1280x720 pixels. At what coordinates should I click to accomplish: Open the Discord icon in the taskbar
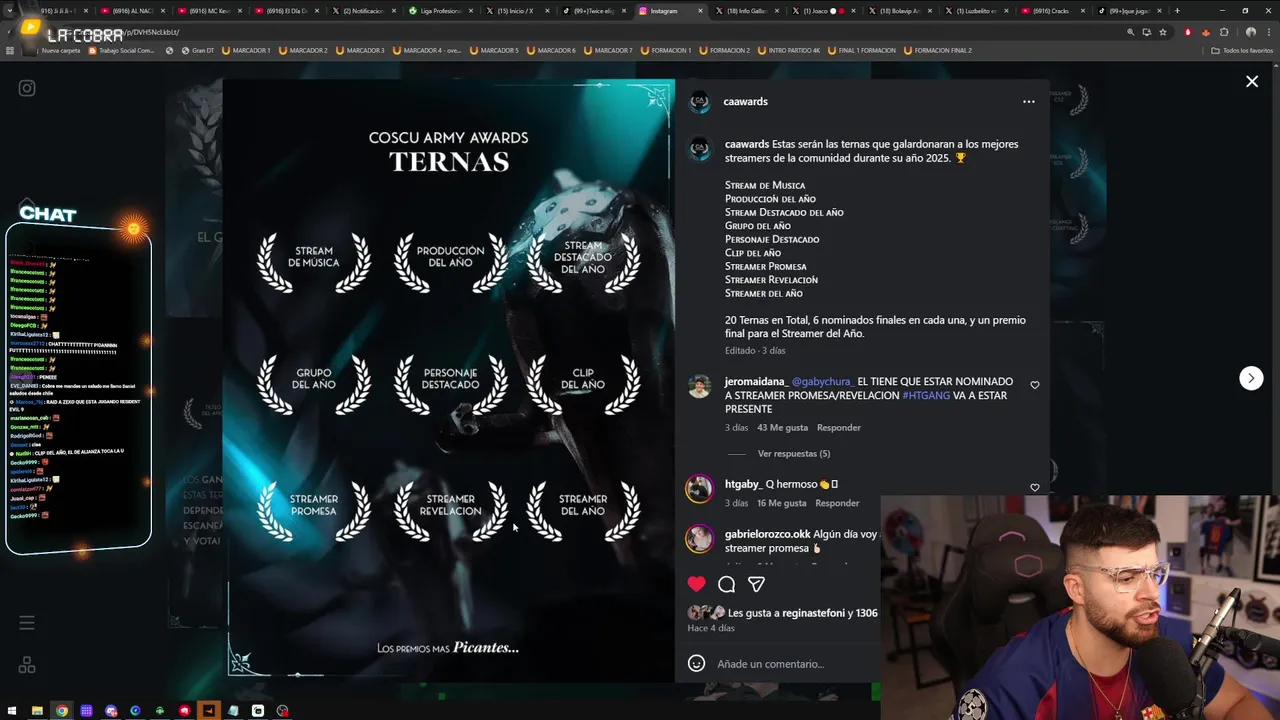pyautogui.click(x=111, y=711)
